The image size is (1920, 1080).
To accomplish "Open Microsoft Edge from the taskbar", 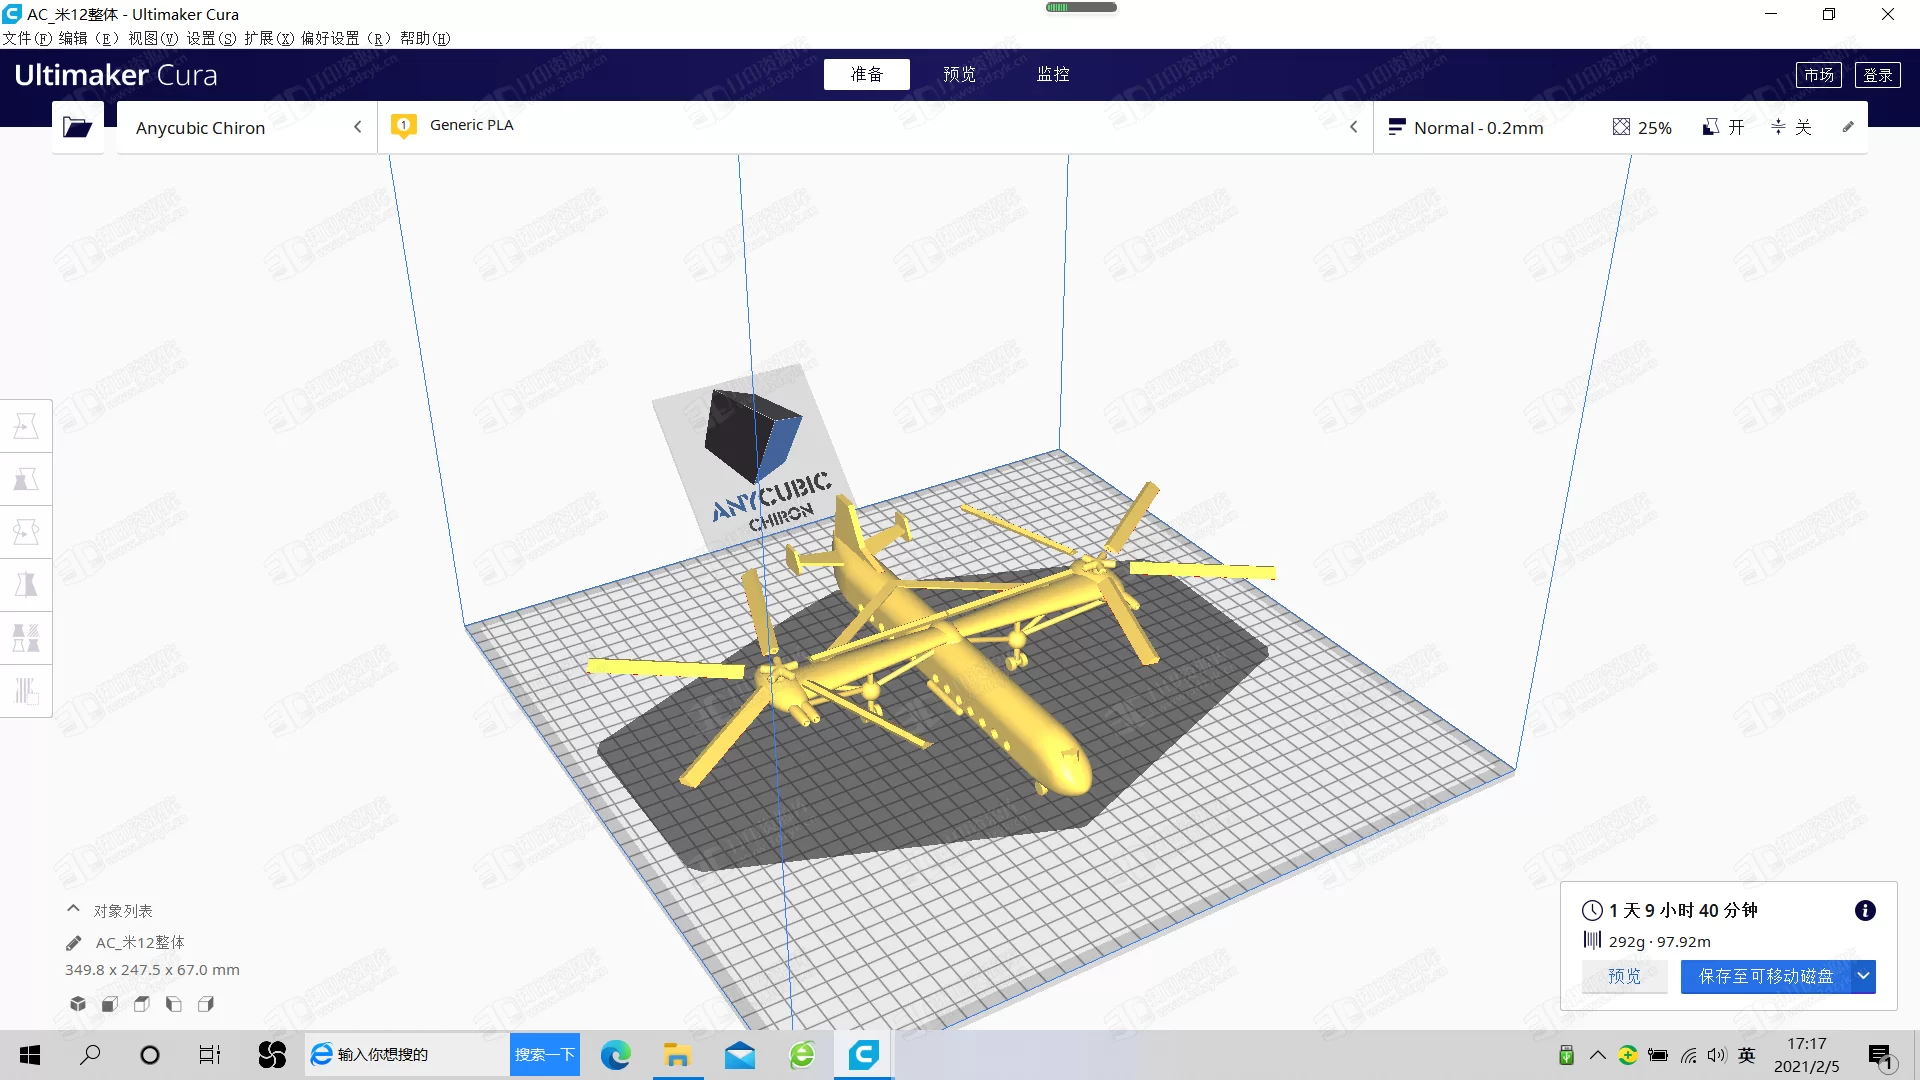I will (x=616, y=1055).
